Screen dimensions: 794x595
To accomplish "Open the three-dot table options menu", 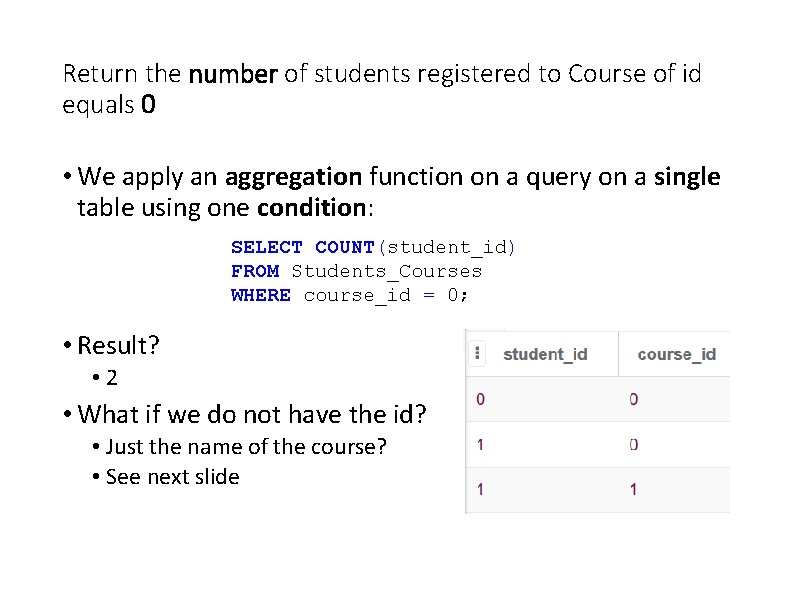I will [x=478, y=353].
